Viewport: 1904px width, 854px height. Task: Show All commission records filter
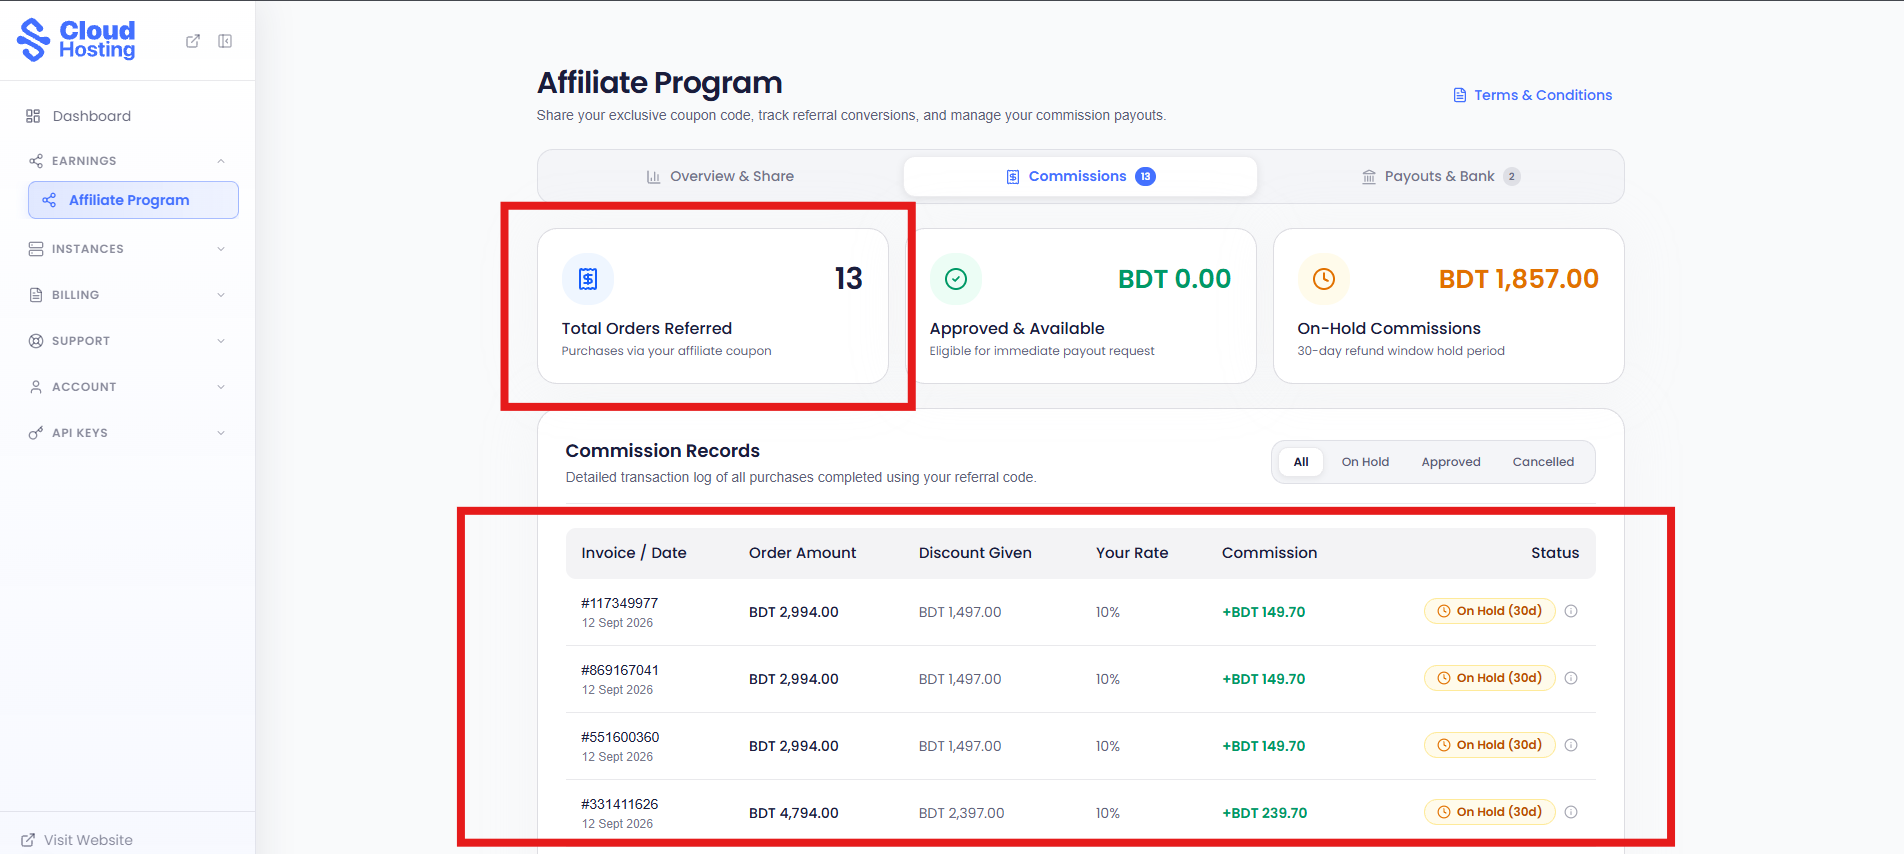point(1301,462)
